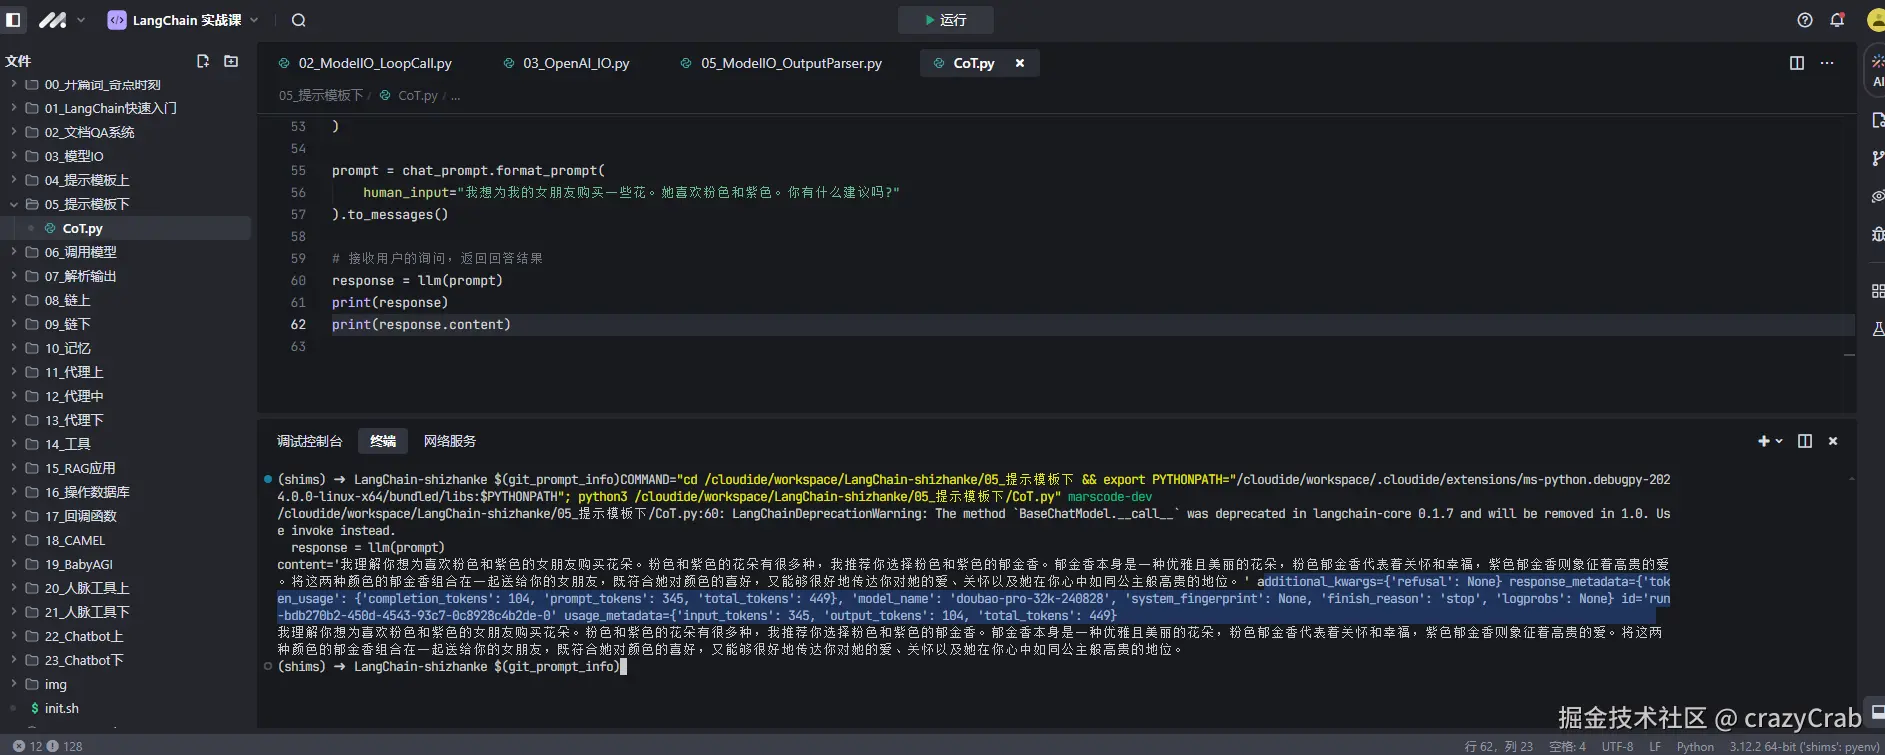Image resolution: width=1885 pixels, height=755 pixels.
Task: Open the help question mark icon
Action: point(1805,20)
